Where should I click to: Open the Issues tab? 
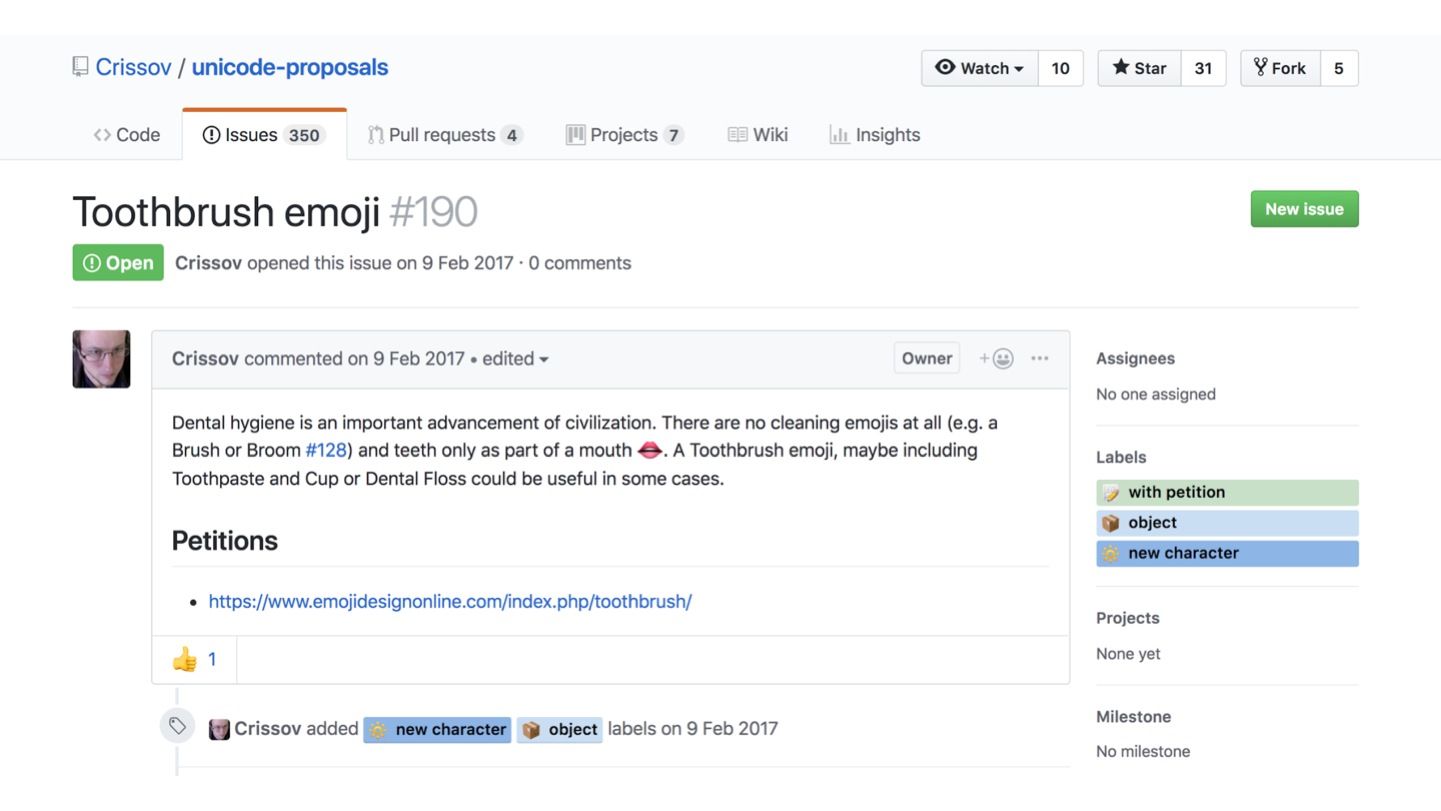point(264,135)
